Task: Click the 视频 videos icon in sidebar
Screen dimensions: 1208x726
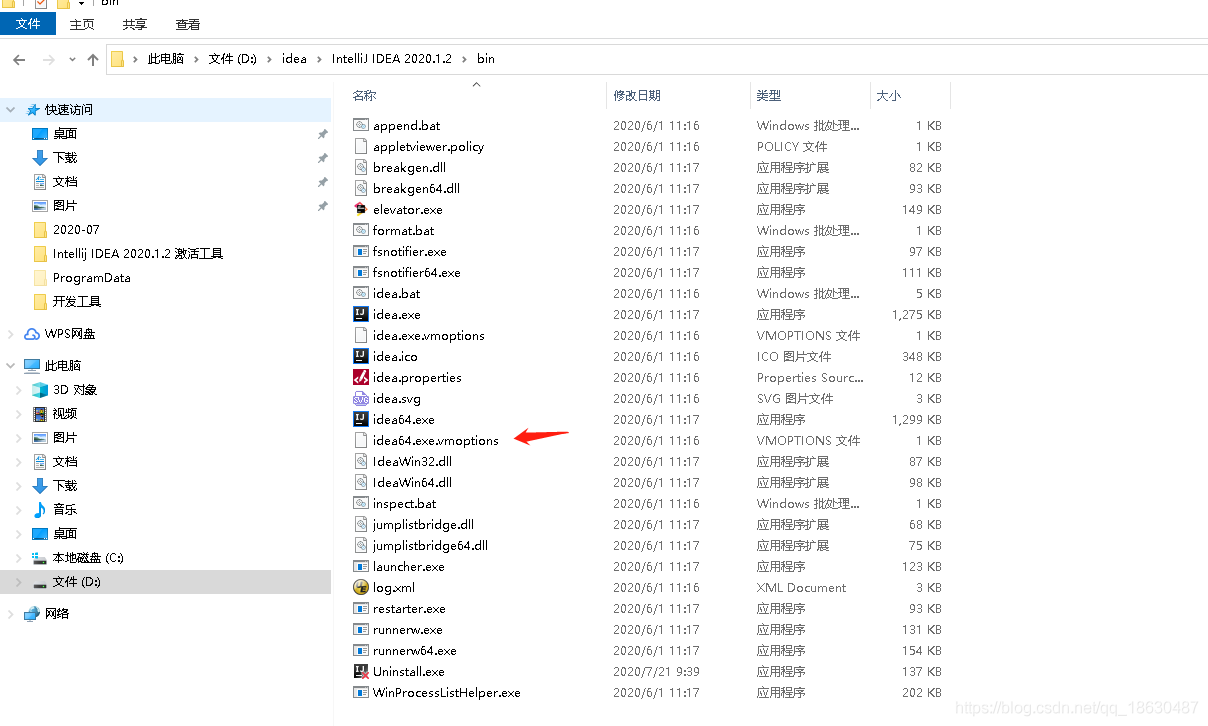Action: click(40, 413)
